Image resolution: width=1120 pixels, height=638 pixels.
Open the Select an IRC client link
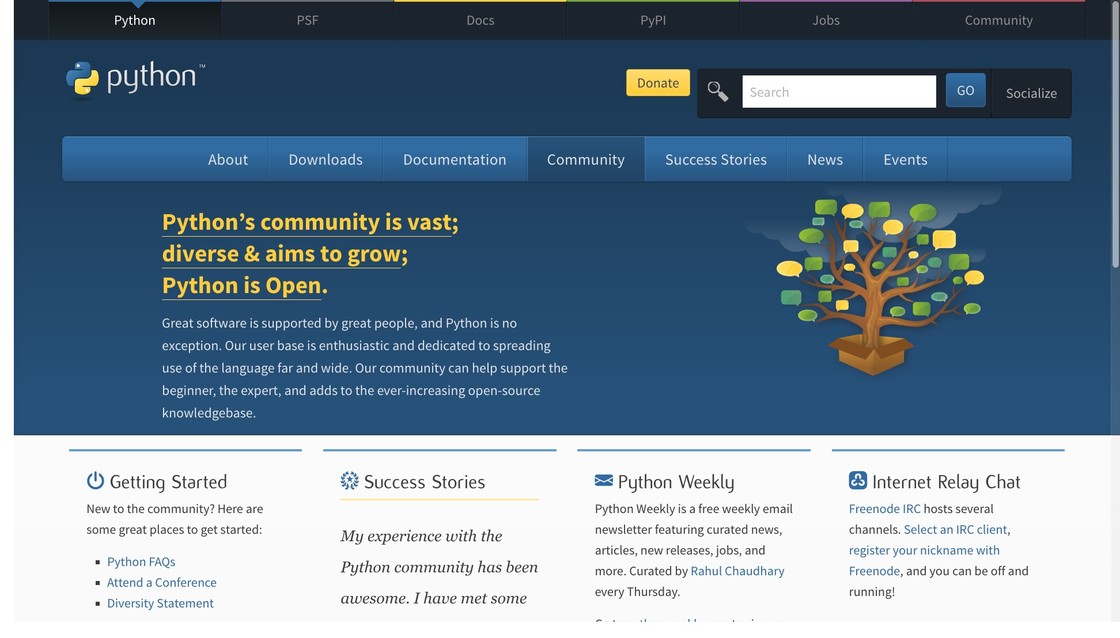click(x=955, y=529)
